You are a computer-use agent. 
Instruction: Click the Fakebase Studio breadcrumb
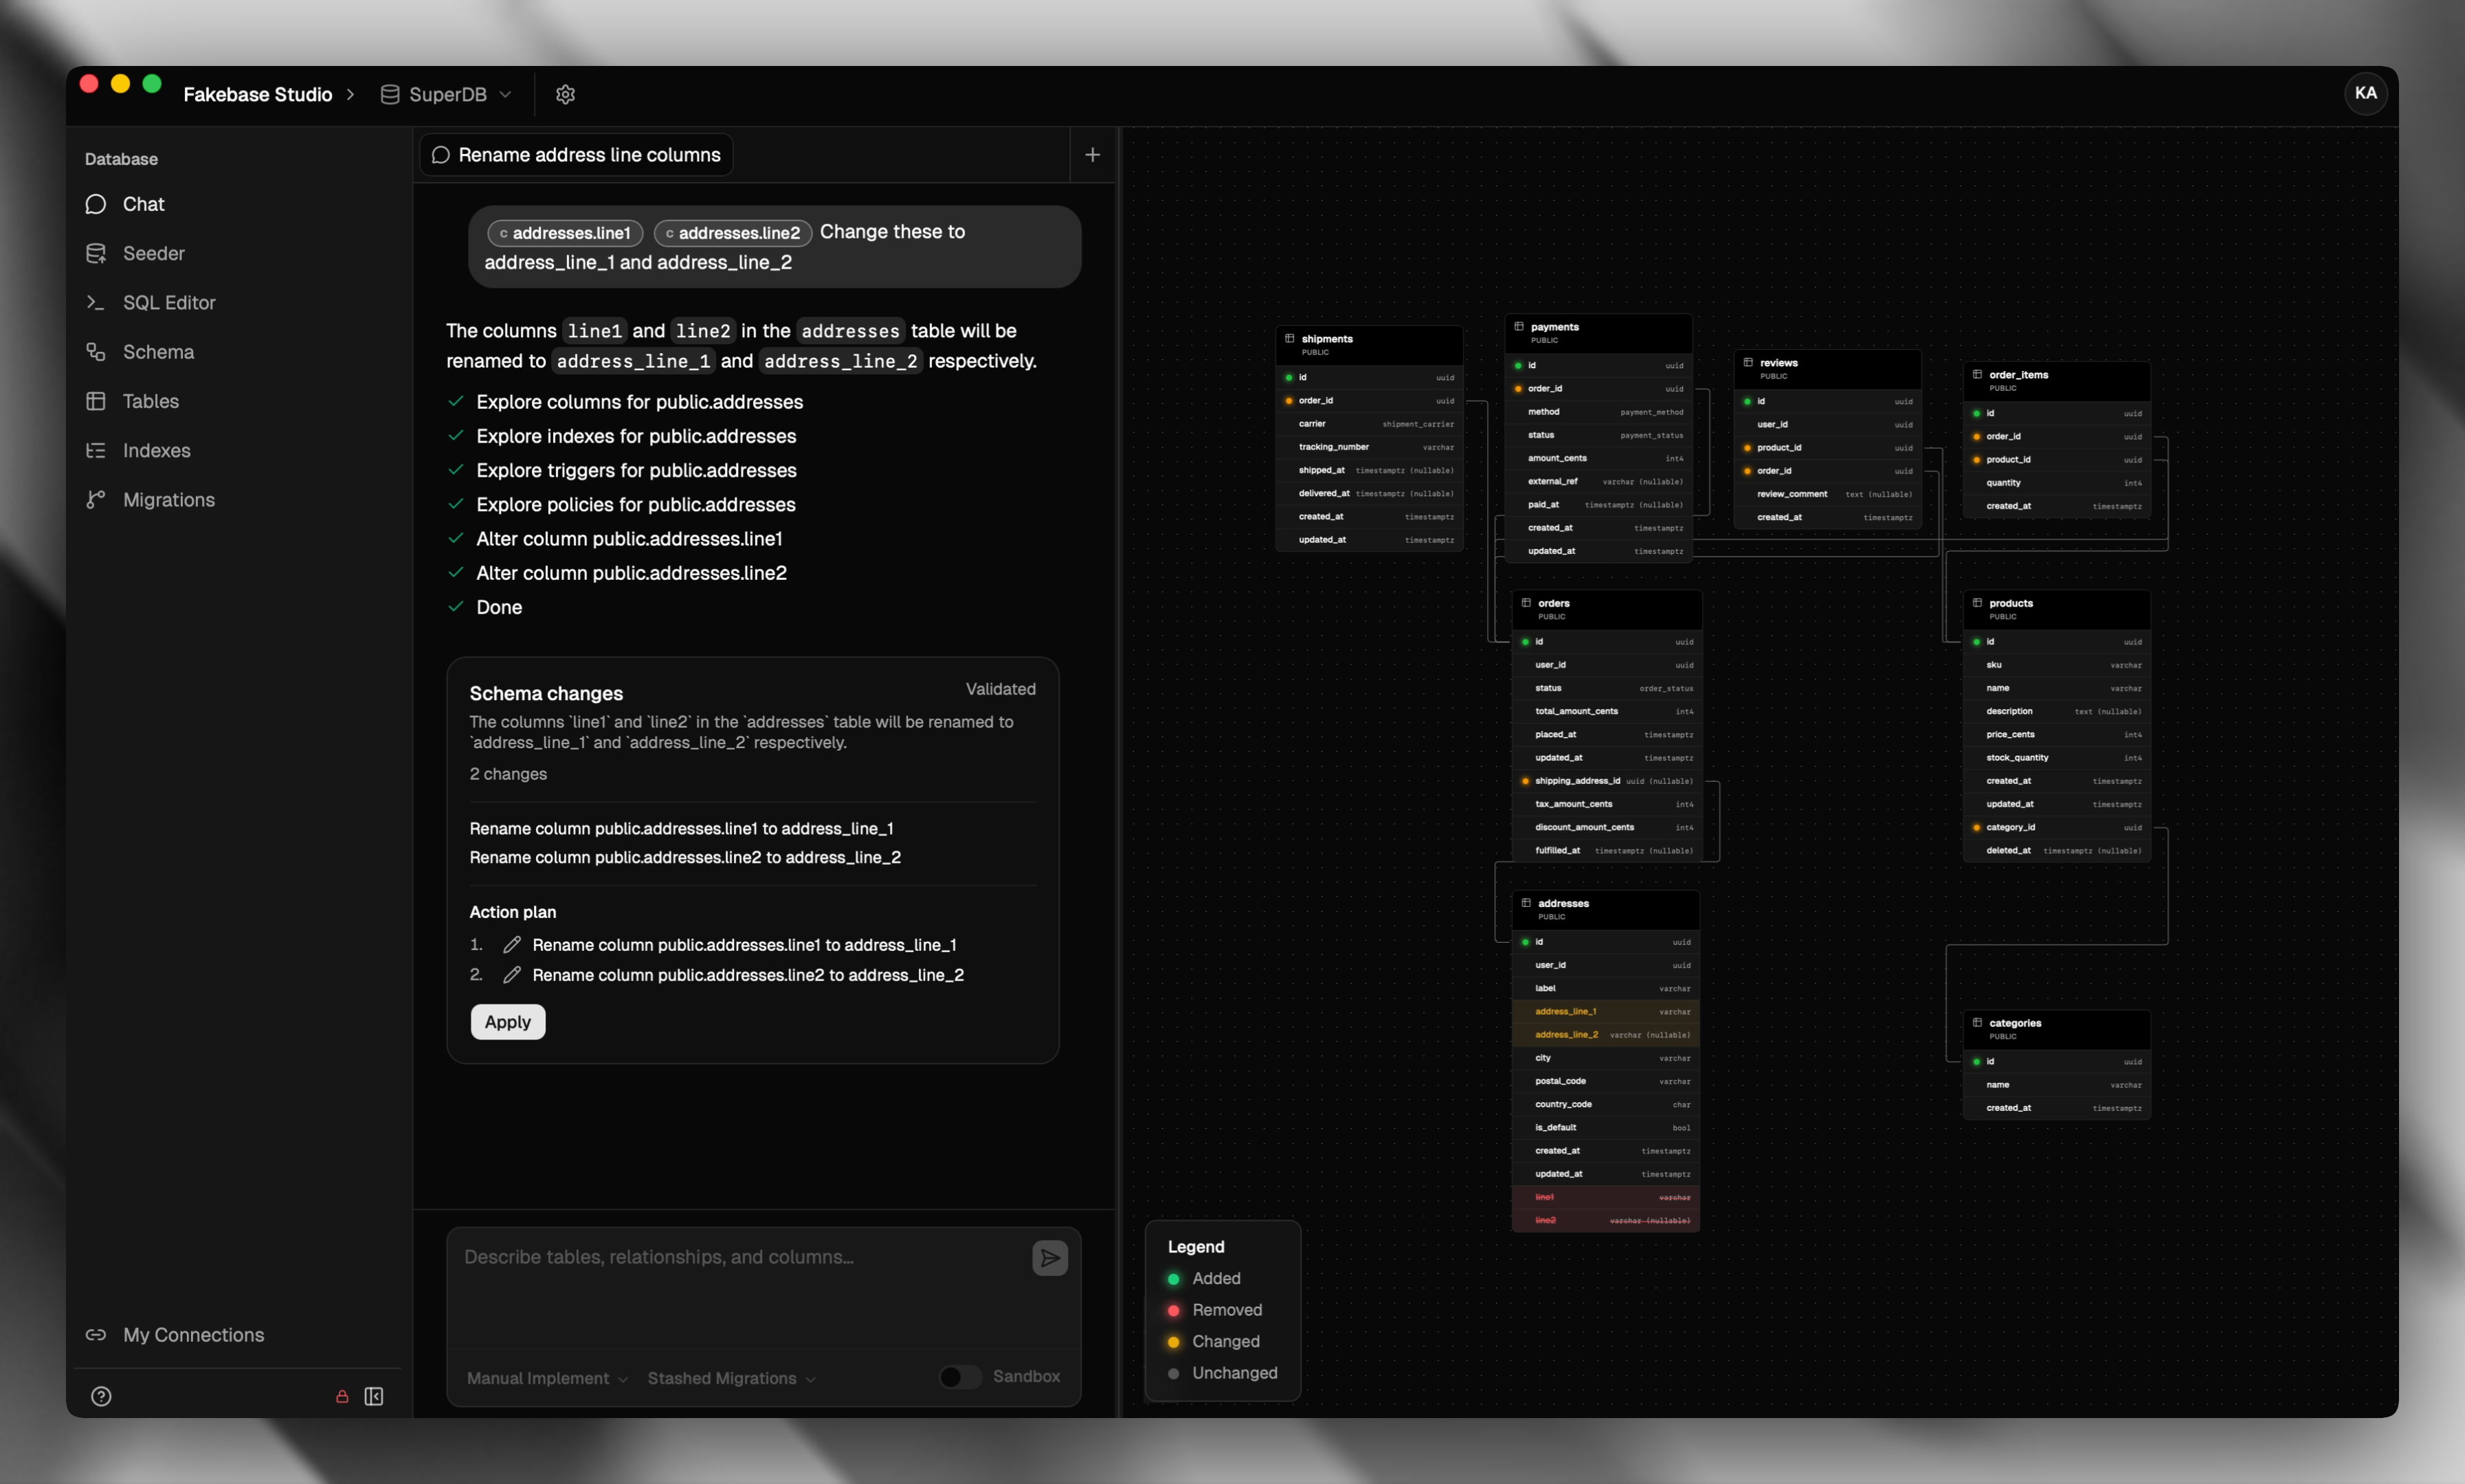pyautogui.click(x=258, y=94)
